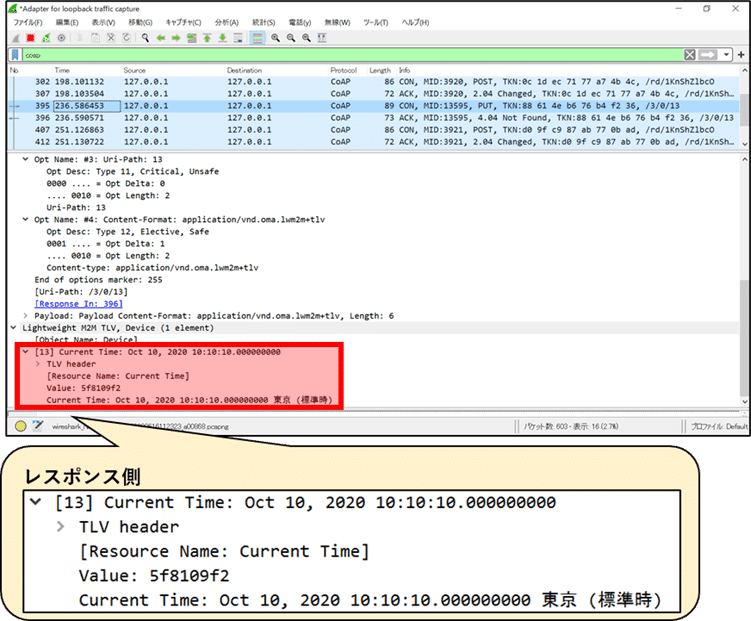Jump to the last packet
Viewport: 751px width, 621px height.
tap(222, 38)
